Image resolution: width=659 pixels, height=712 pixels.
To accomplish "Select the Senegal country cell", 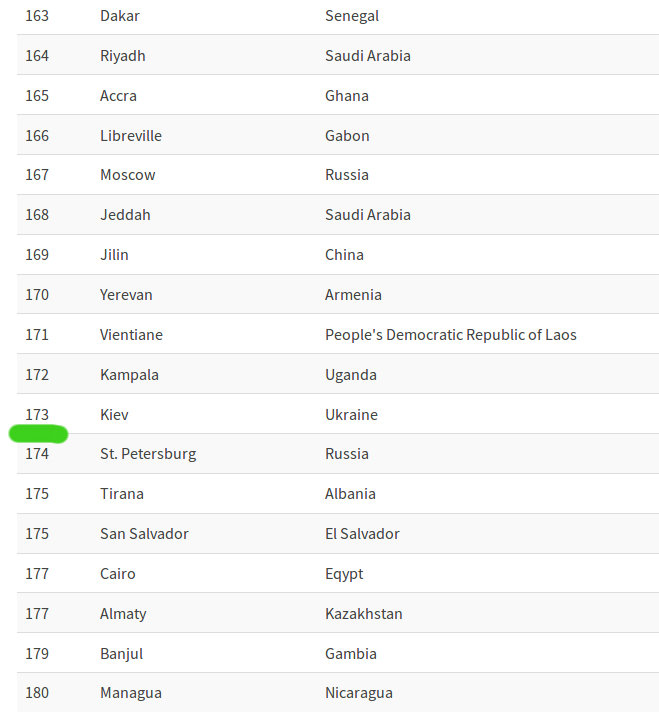I will 351,16.
